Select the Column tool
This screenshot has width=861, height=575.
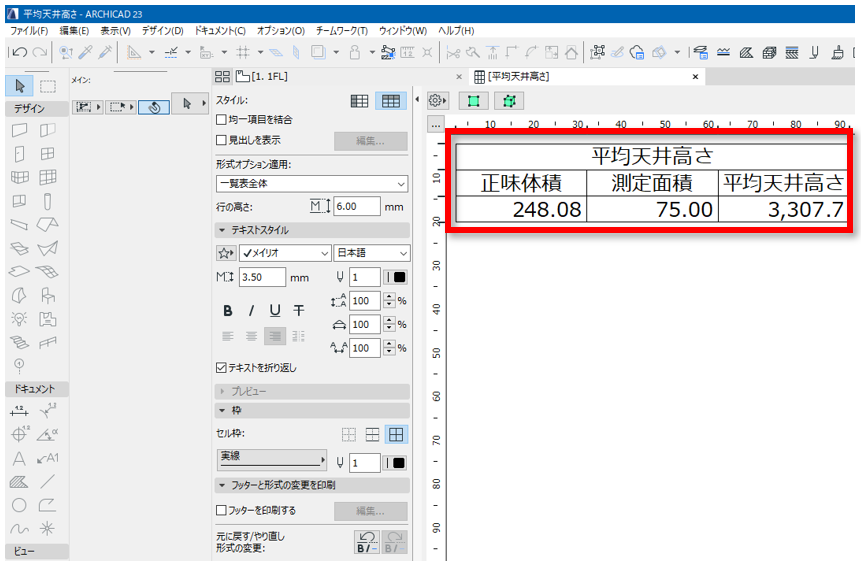(x=48, y=201)
